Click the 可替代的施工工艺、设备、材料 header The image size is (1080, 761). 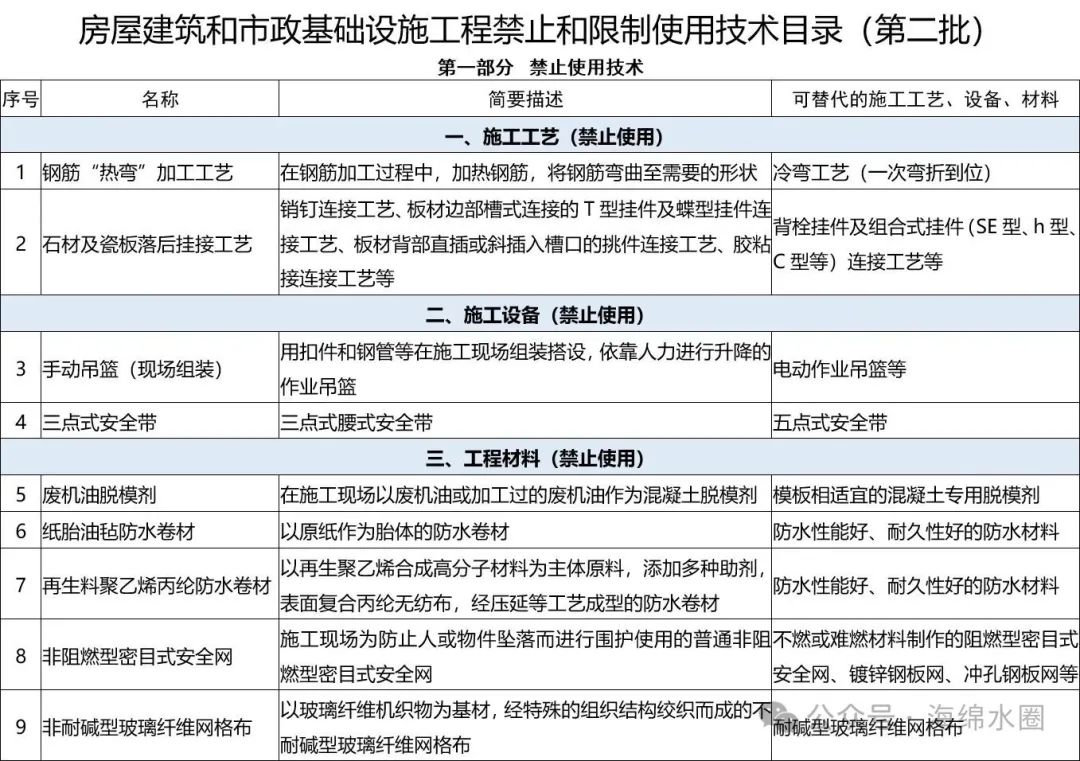pyautogui.click(x=925, y=99)
